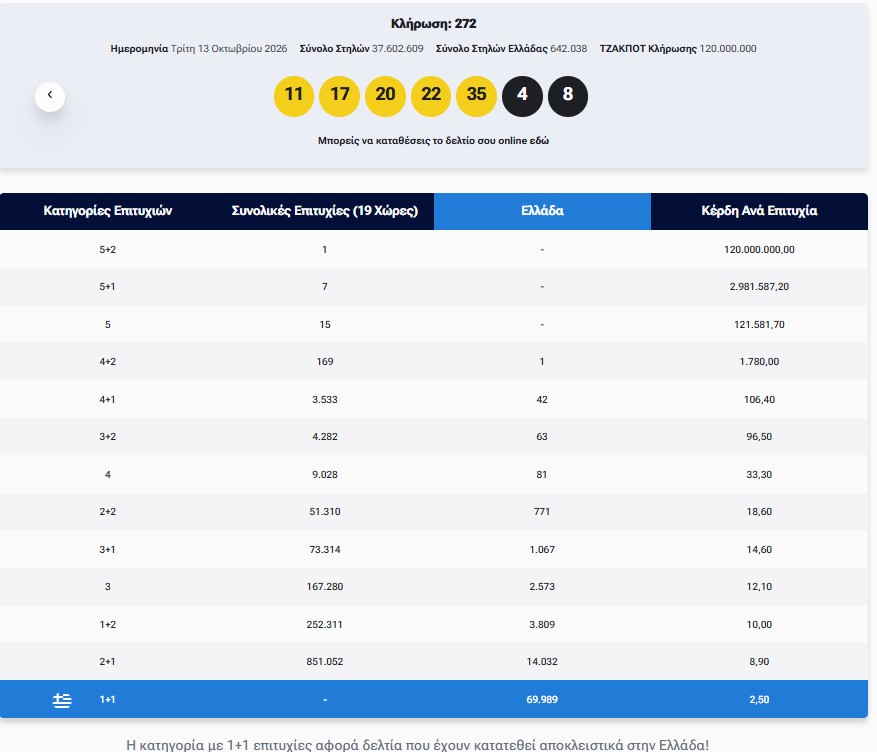877x752 pixels.
Task: Click prize amount 96,50
Action: coord(759,436)
